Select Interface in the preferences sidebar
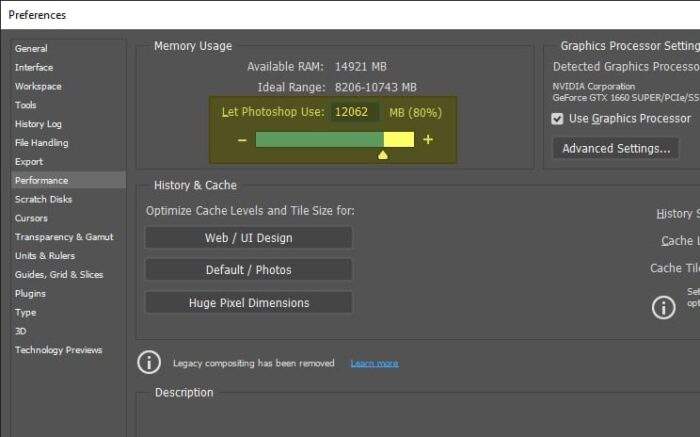Viewport: 700px width, 437px height. point(33,67)
